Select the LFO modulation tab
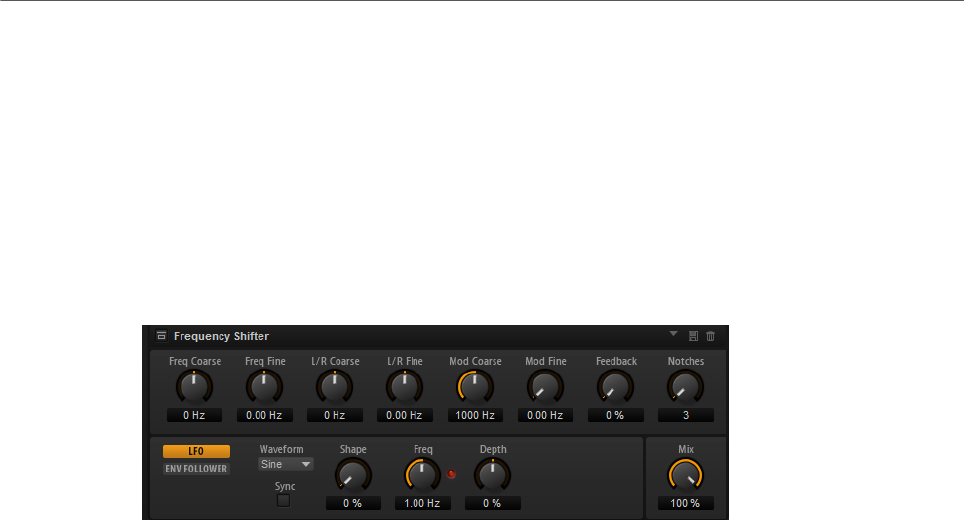The height and width of the screenshot is (520, 964). click(x=196, y=451)
